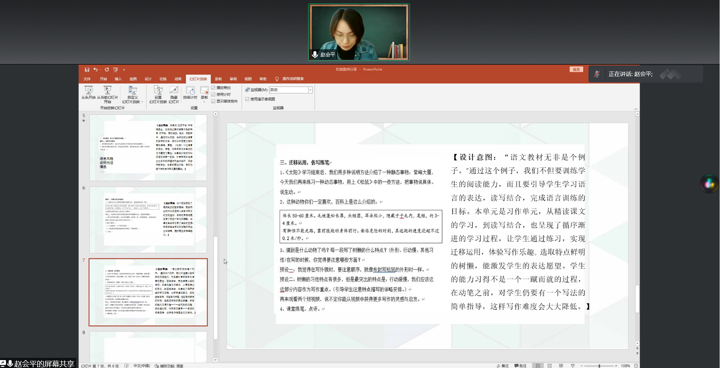The image size is (720, 368).
Task: Switch to Slide Sorter view icon
Action: (549, 366)
